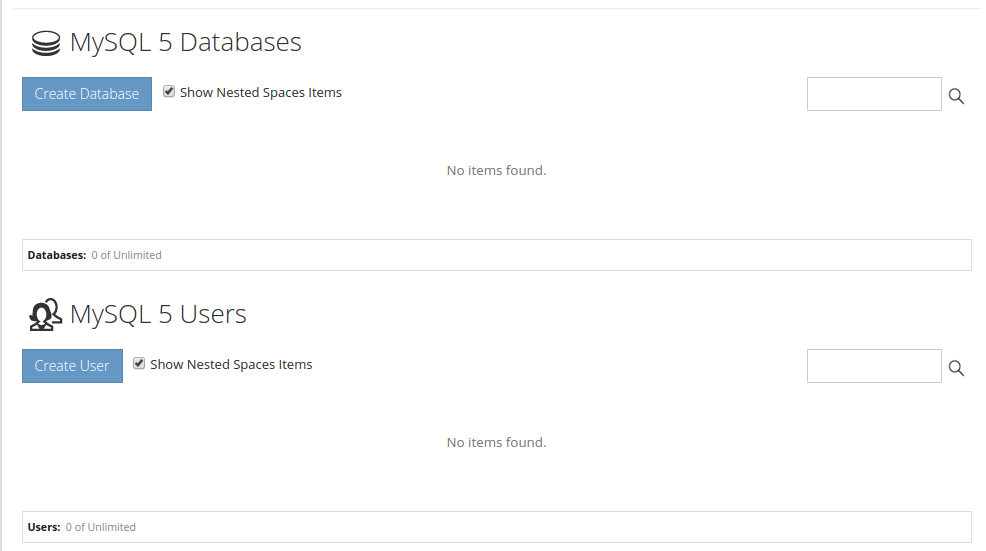The height and width of the screenshot is (551, 986).
Task: Click 'No items found.' in the databases list
Action: click(496, 170)
